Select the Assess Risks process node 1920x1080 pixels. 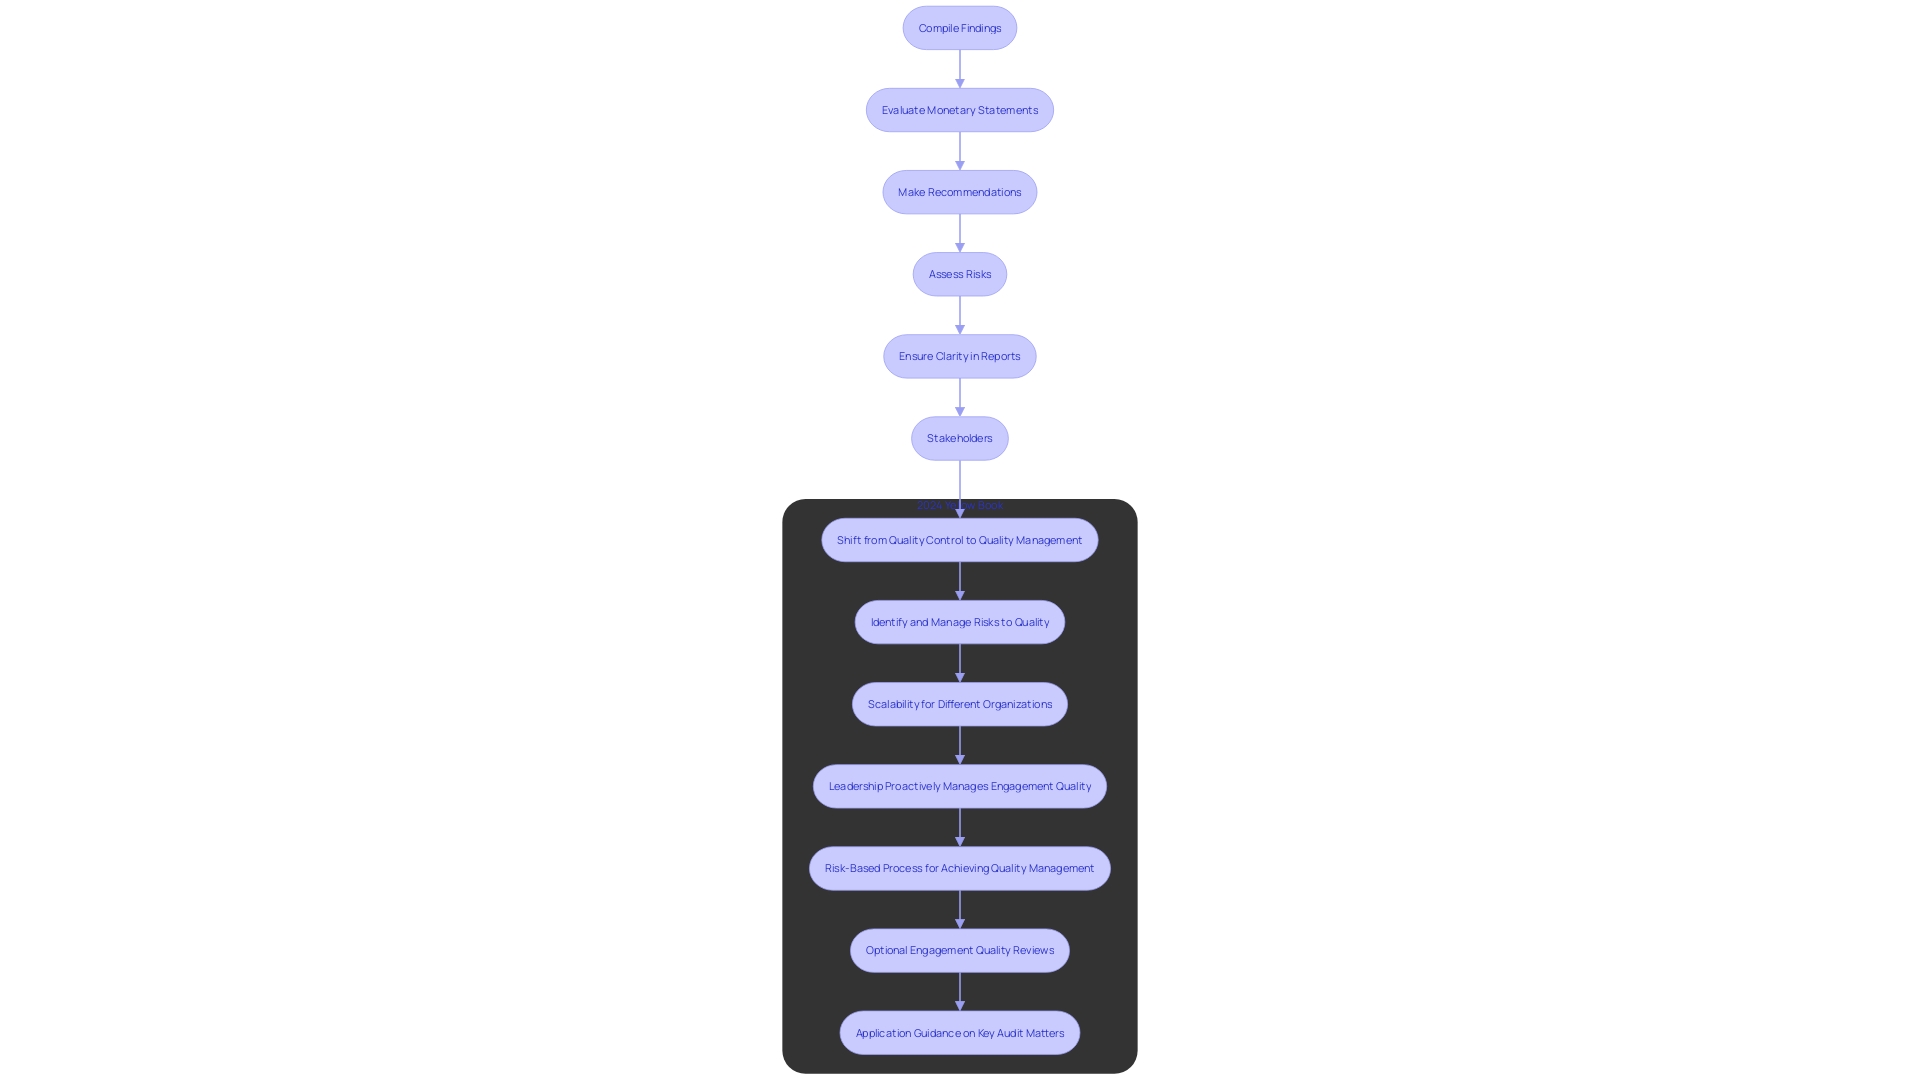pos(960,273)
